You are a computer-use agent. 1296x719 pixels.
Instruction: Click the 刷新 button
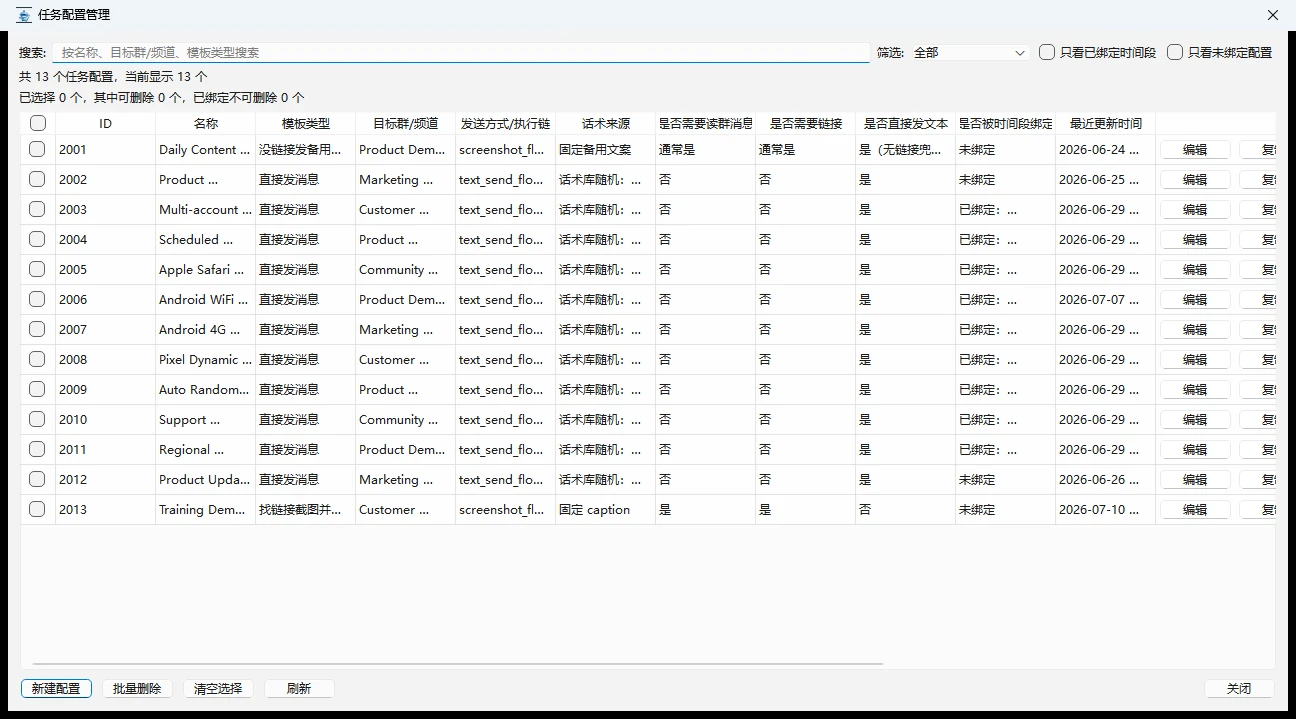[299, 688]
